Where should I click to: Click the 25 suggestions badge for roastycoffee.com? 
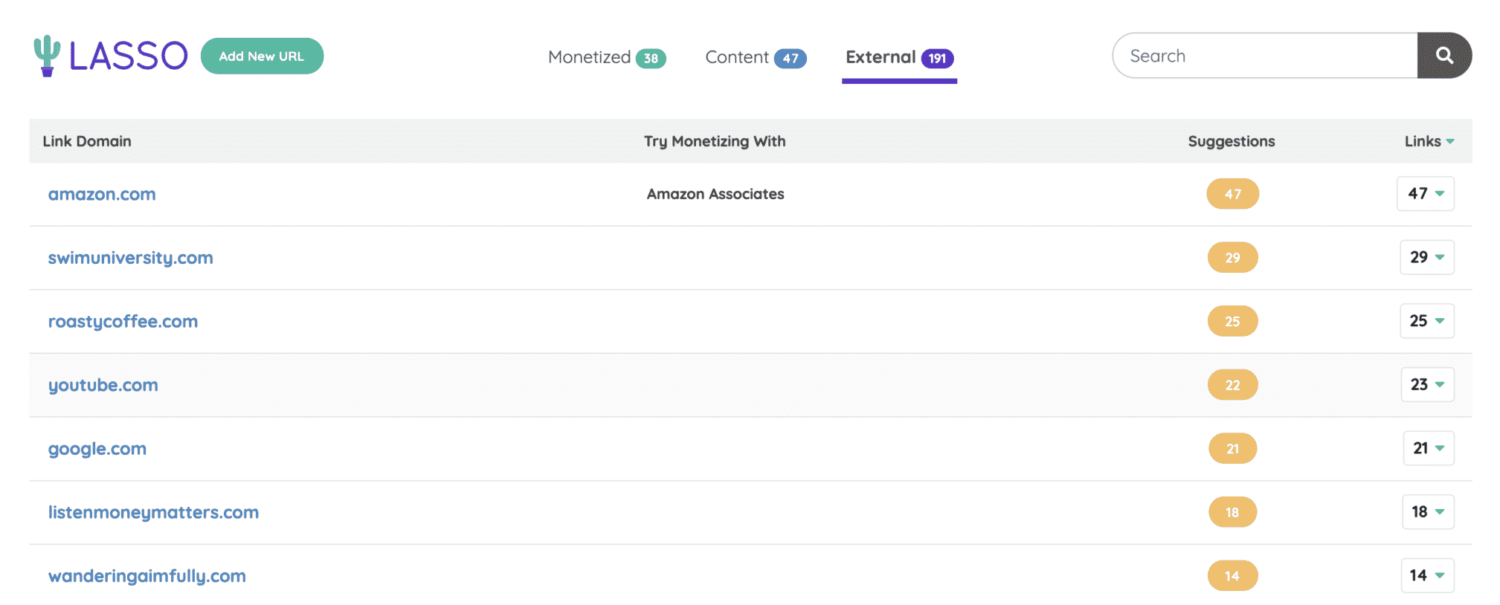tap(1233, 321)
